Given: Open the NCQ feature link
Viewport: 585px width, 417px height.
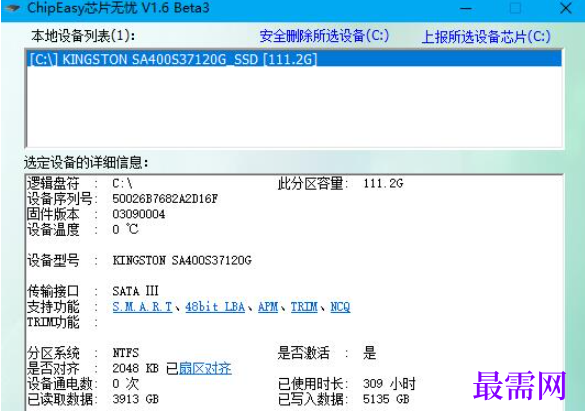Looking at the screenshot, I should point(340,307).
